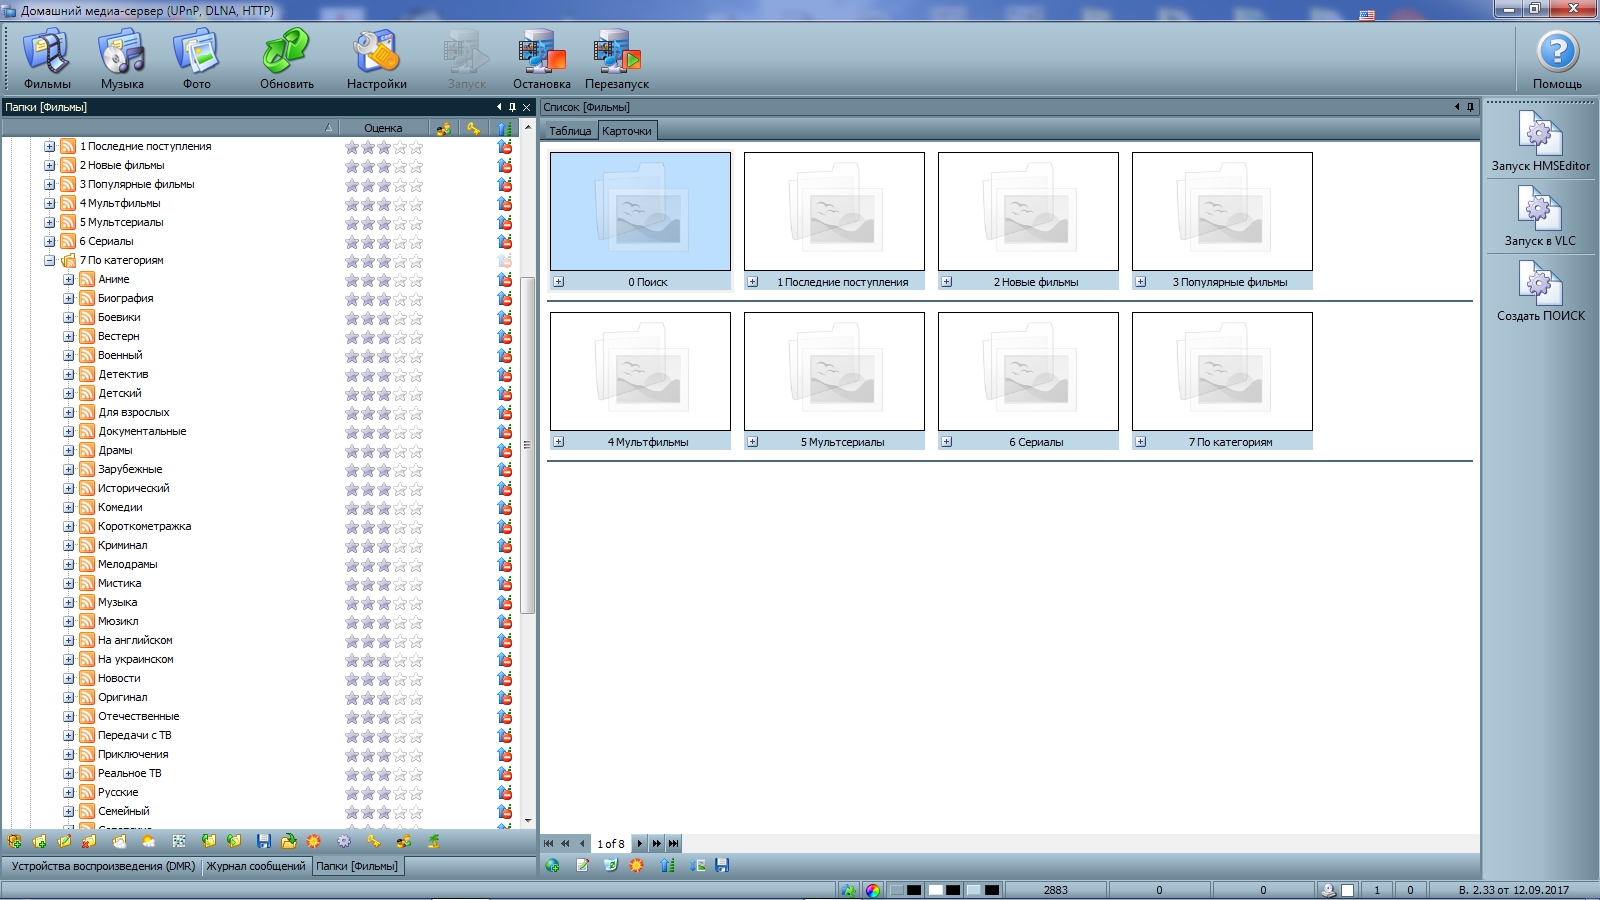Switch to Журнал сообщений tab
The height and width of the screenshot is (900, 1600).
256,866
